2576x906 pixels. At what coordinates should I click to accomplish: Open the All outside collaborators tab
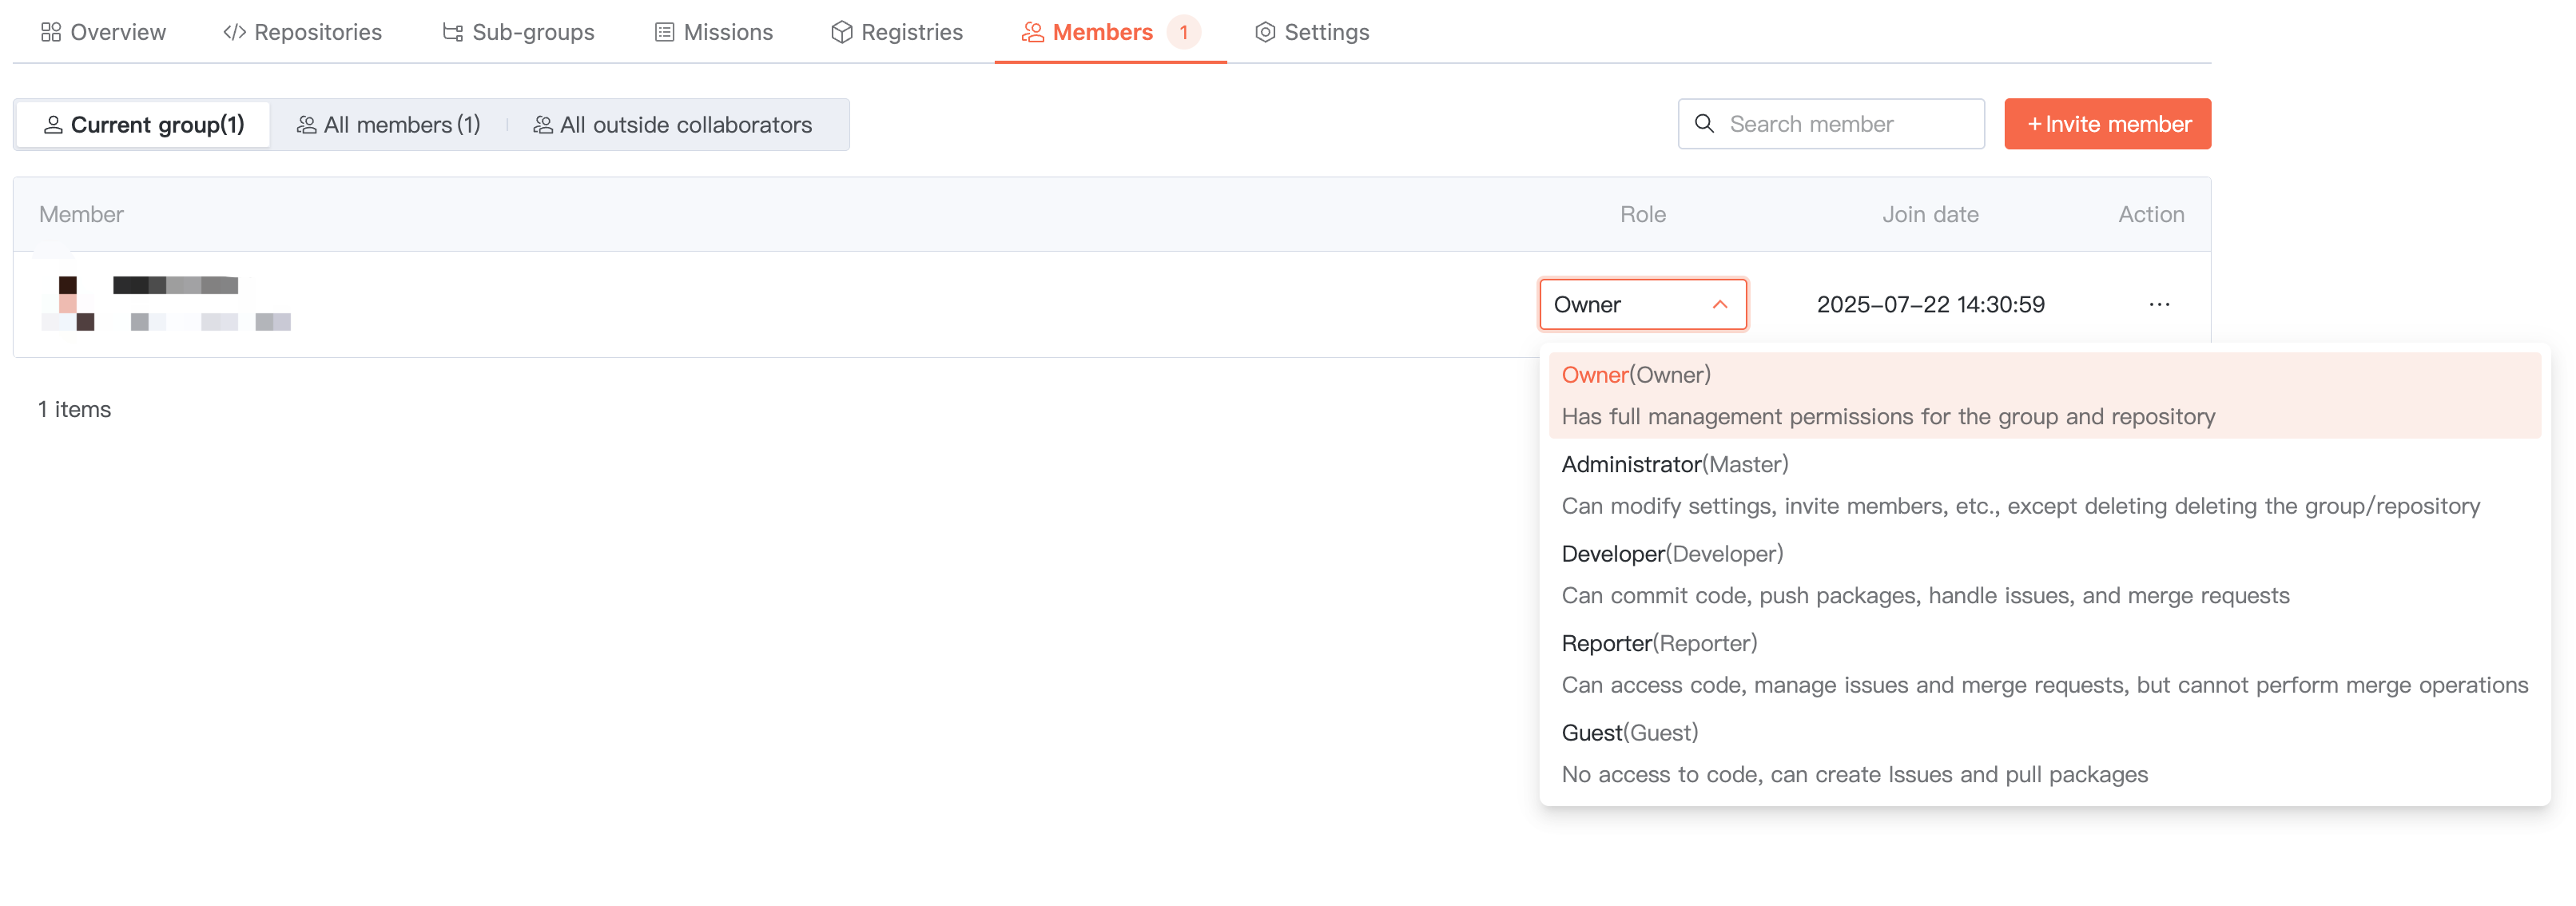(672, 124)
